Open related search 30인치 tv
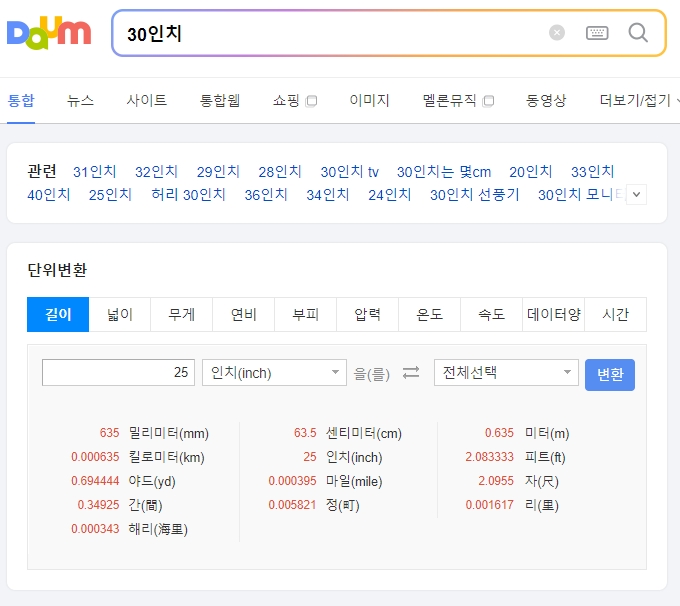The image size is (680, 606). [350, 172]
